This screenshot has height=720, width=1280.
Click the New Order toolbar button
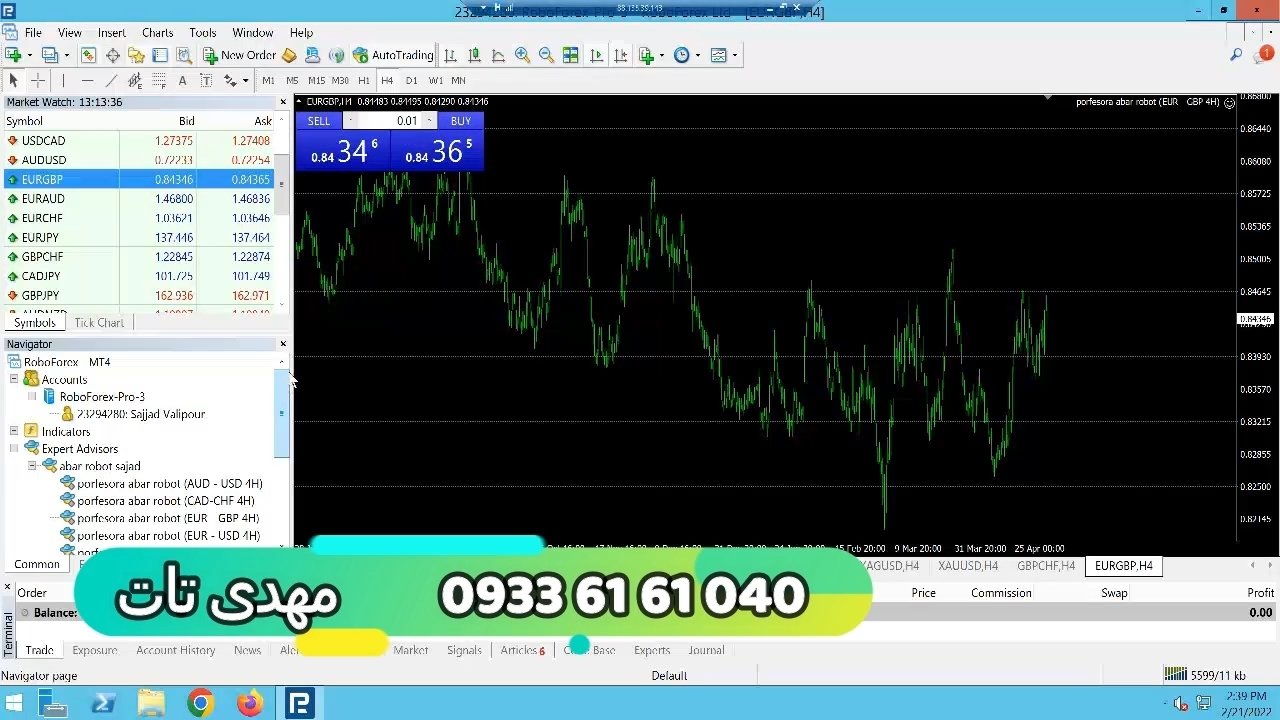tap(239, 56)
